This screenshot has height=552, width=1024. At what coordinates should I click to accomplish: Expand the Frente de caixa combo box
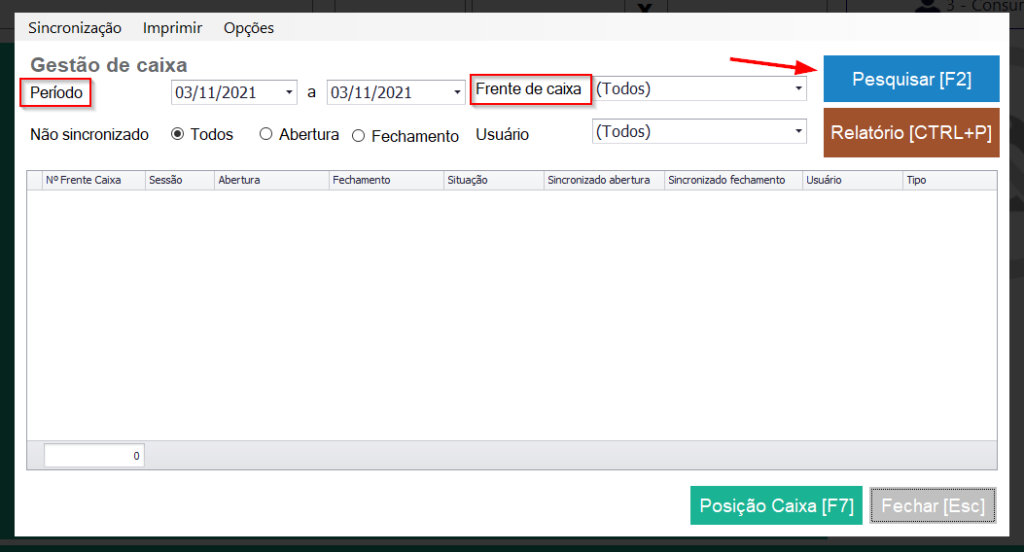coord(798,88)
